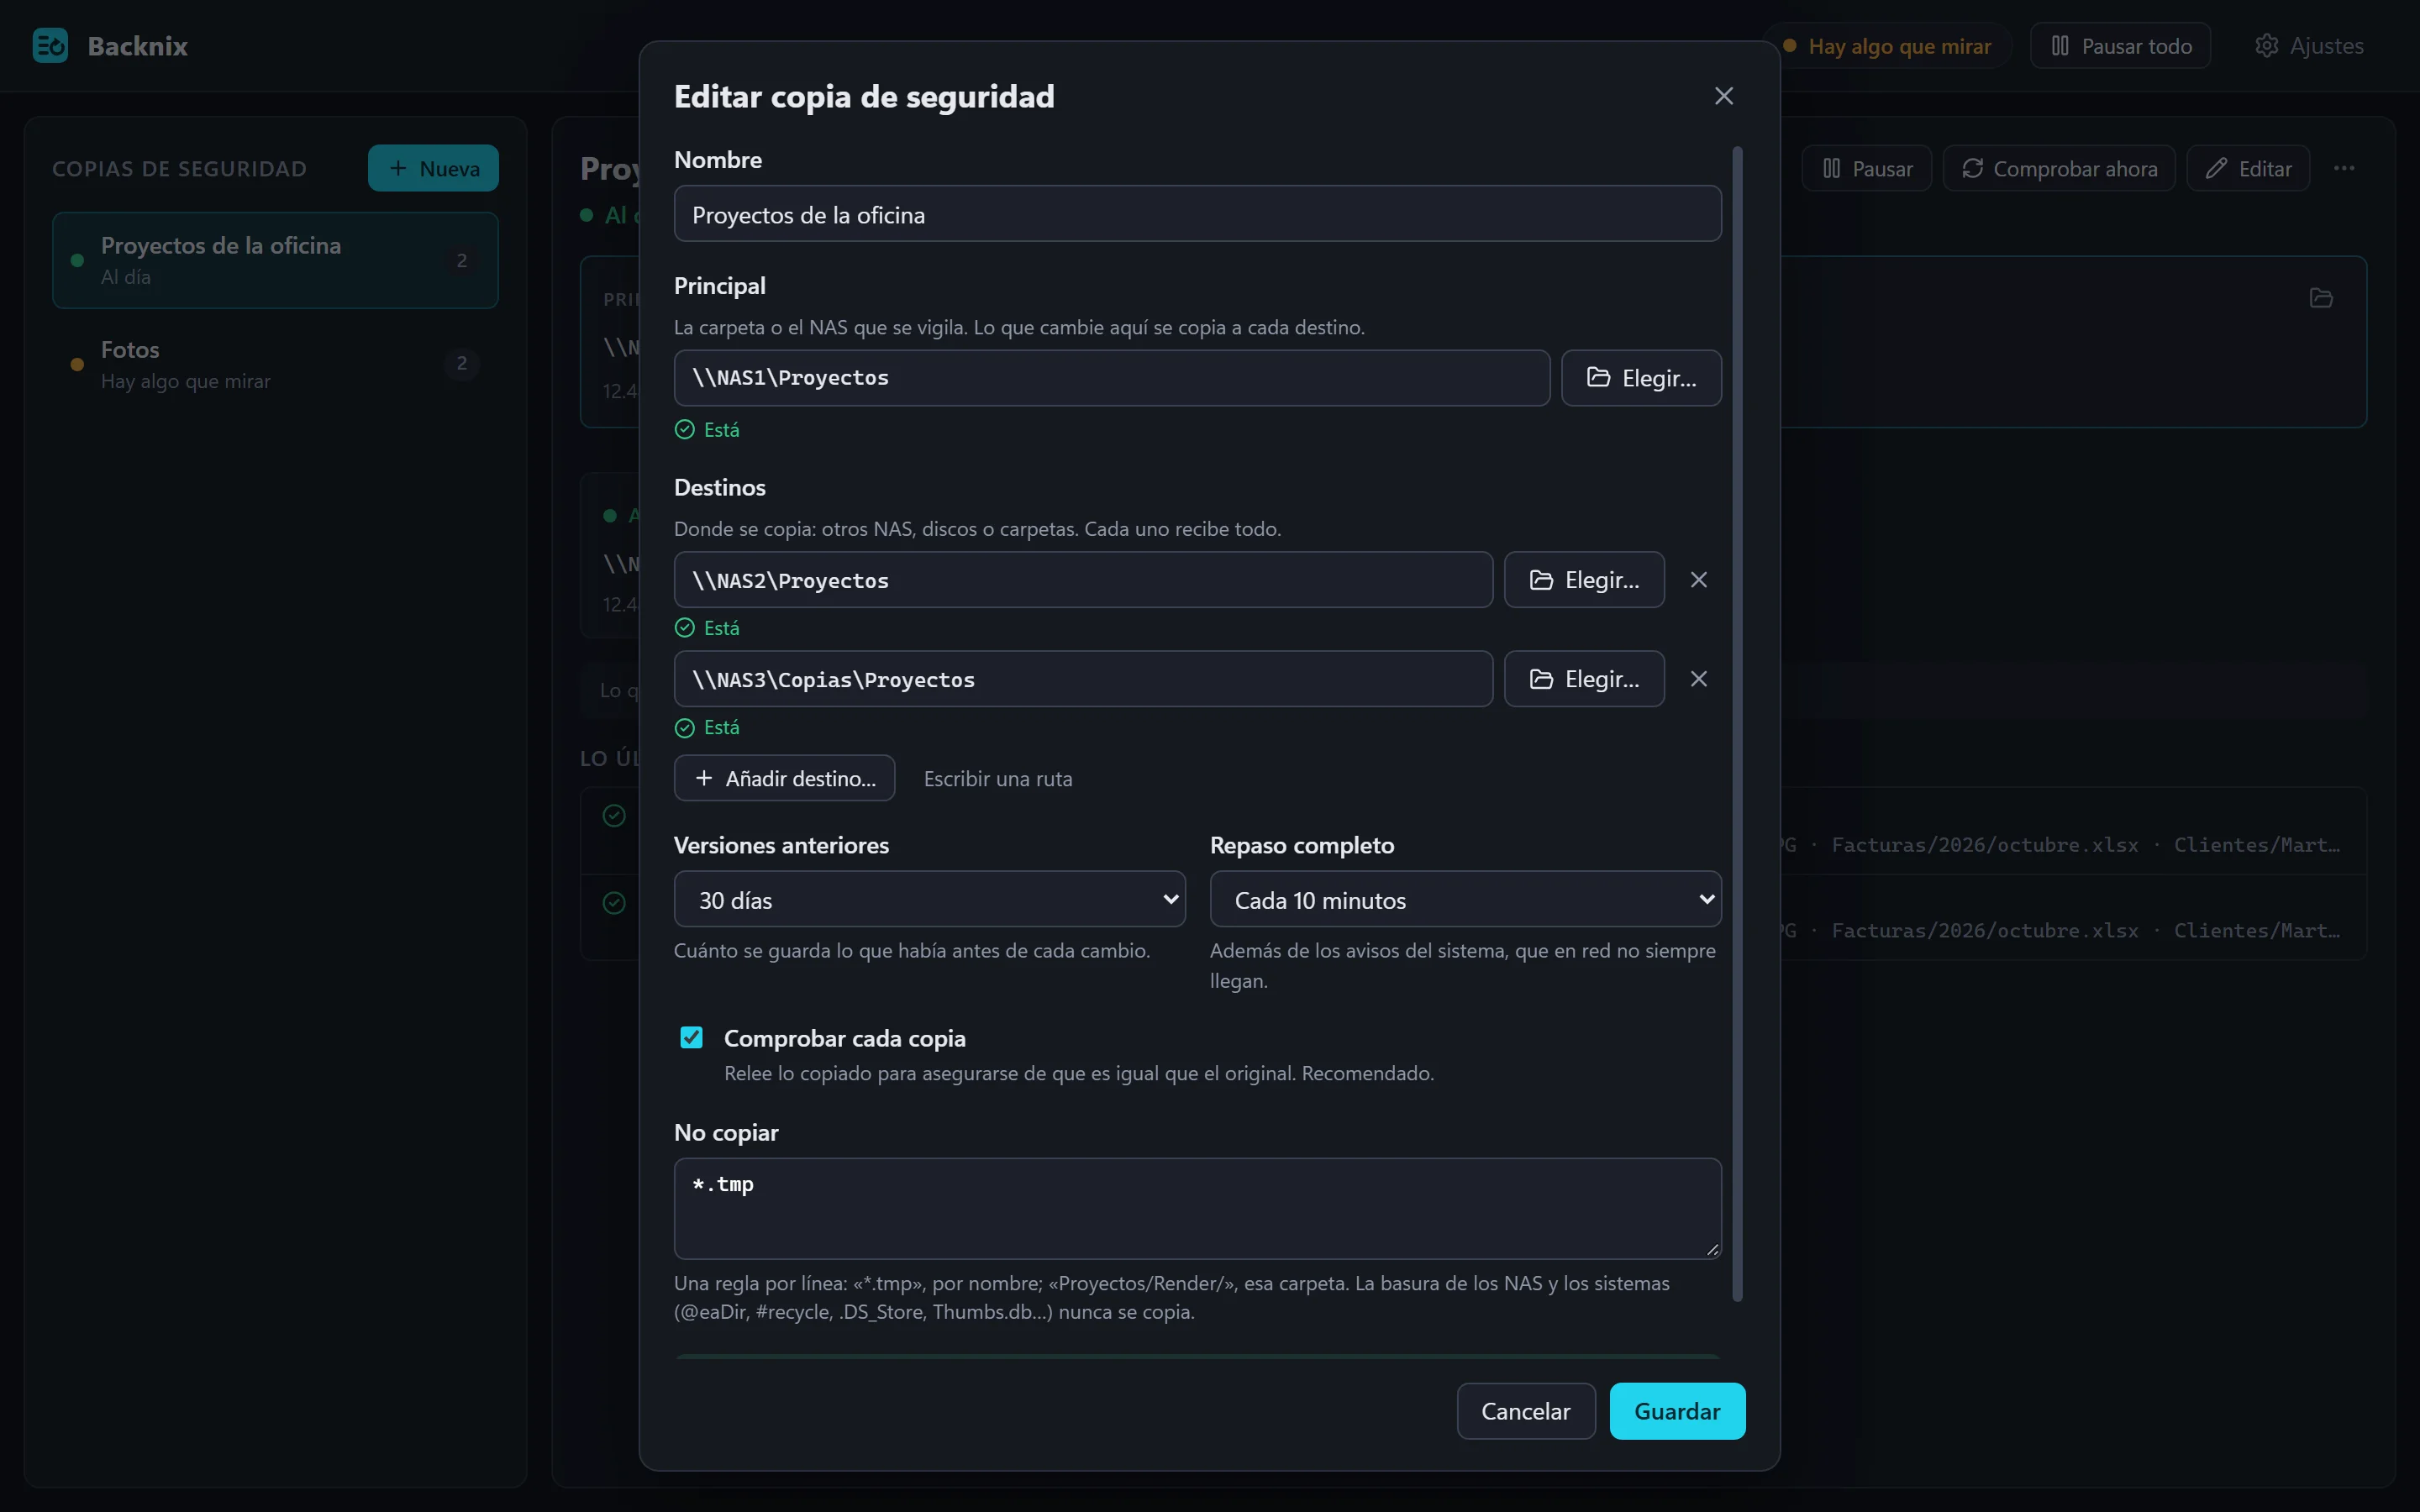
Task: Click Comprobar ahora in background panel
Action: [x=2058, y=168]
